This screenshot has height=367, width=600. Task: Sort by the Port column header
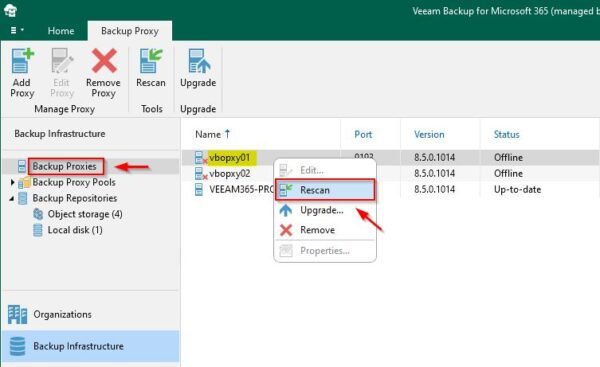(x=363, y=134)
